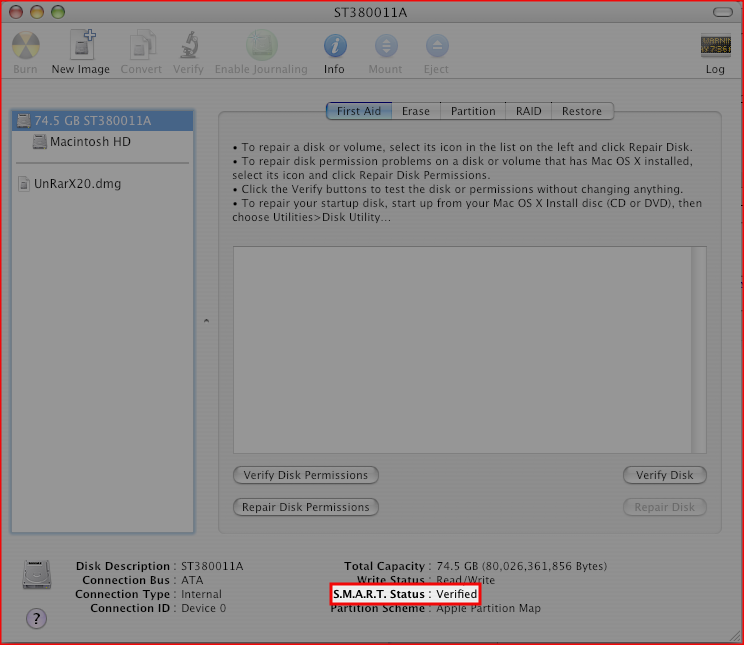
Task: Click the Total Capacity value text
Action: coord(521,566)
